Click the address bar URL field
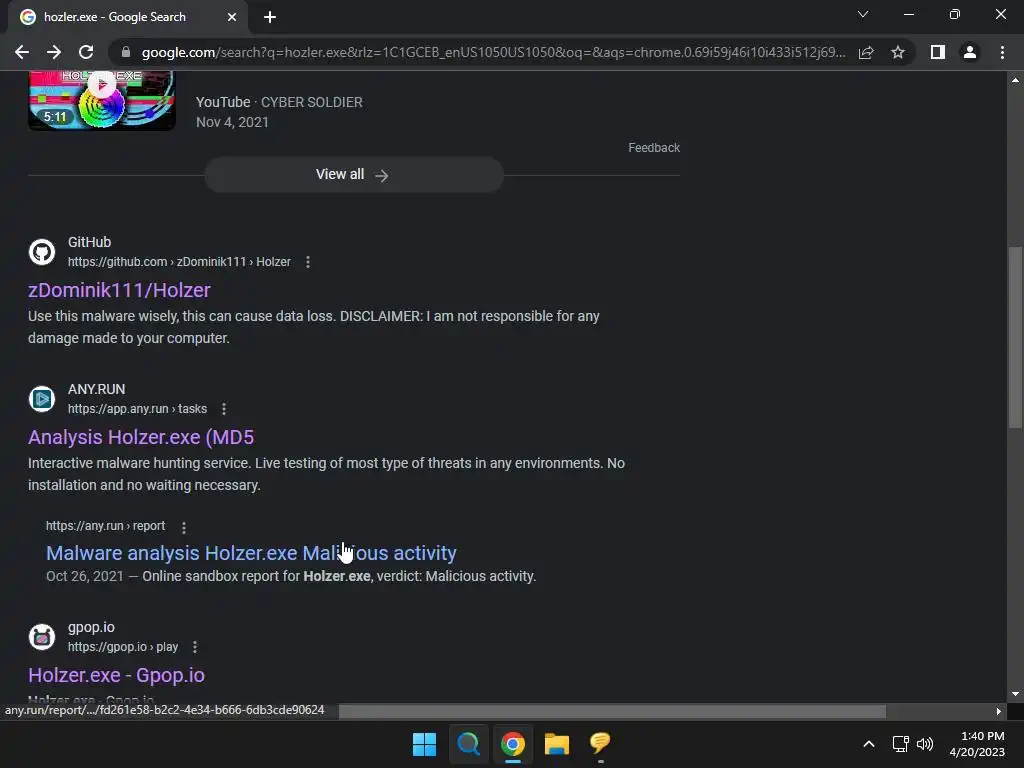This screenshot has width=1024, height=768. [x=493, y=52]
